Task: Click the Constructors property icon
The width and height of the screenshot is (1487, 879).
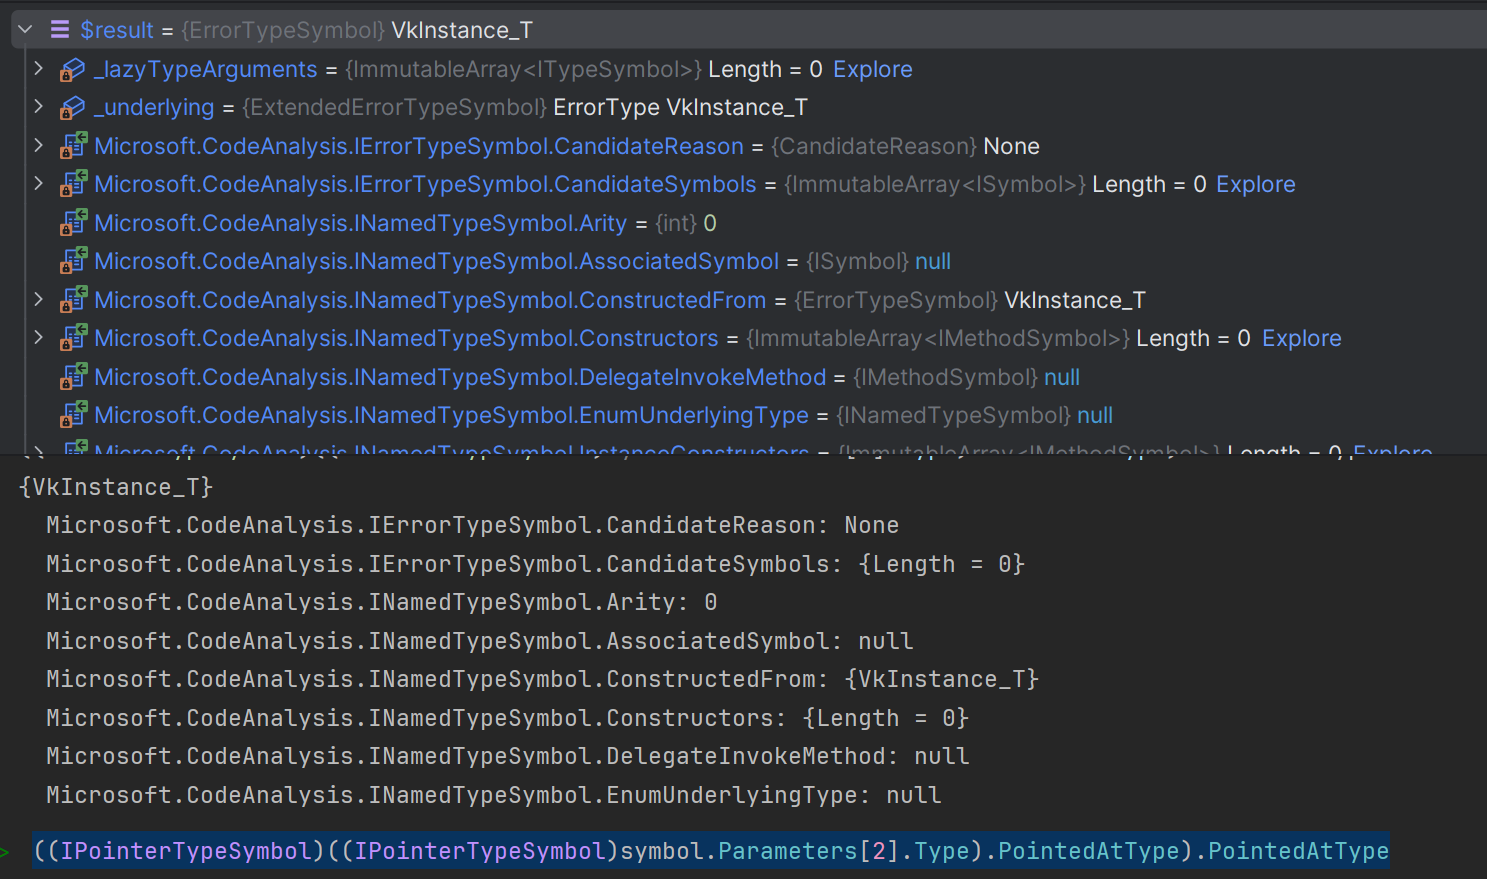Action: point(73,339)
